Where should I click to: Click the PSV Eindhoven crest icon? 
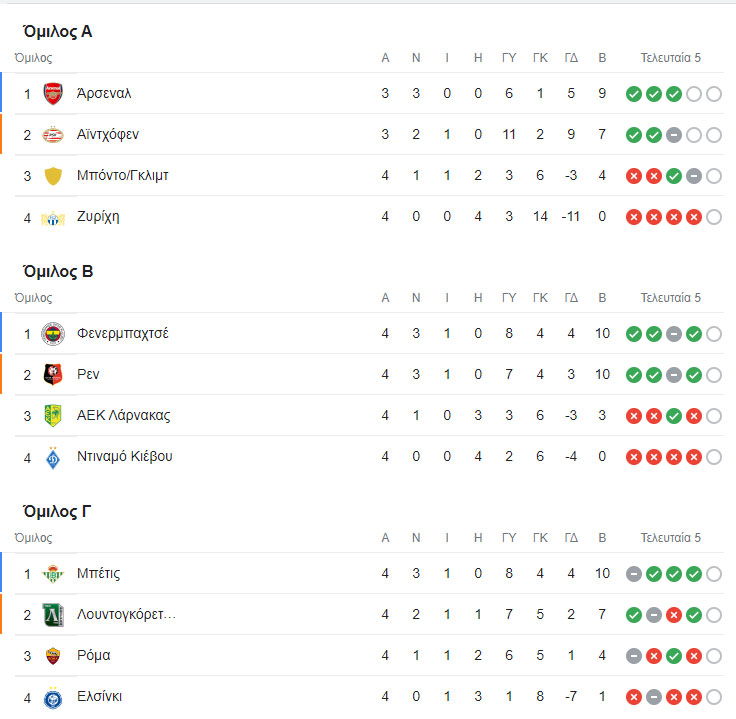tap(53, 135)
